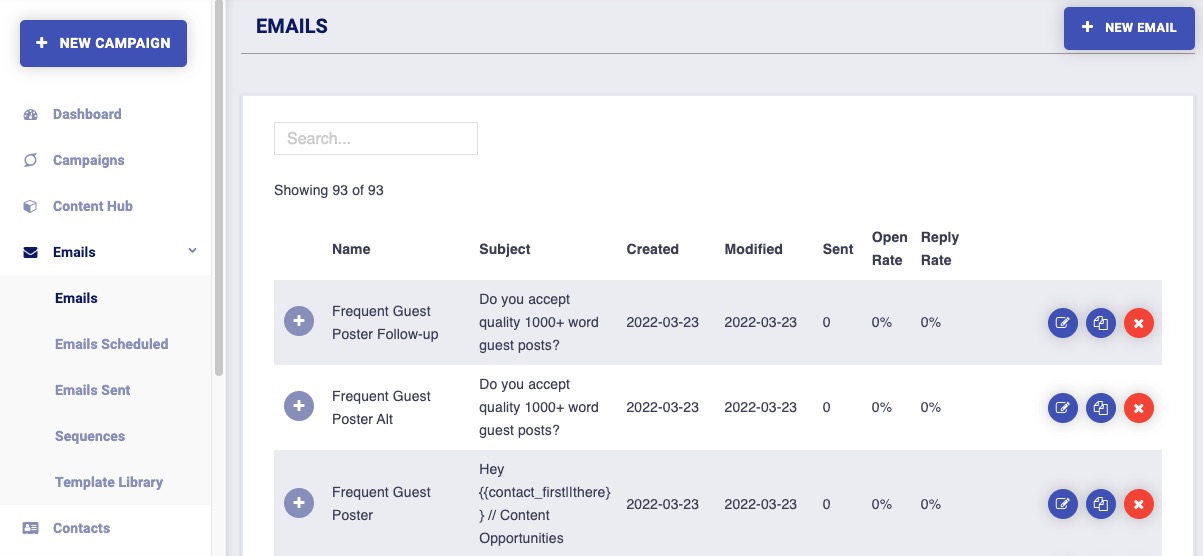This screenshot has height=556, width=1203.
Task: Edit the Frequent Guest Poster Alt email
Action: (1063, 408)
